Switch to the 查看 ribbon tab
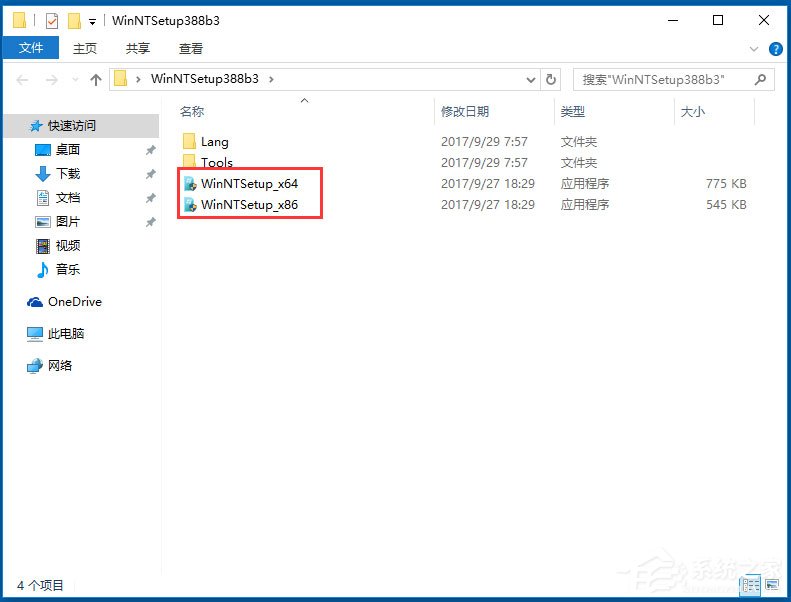The width and height of the screenshot is (791, 602). [x=191, y=48]
